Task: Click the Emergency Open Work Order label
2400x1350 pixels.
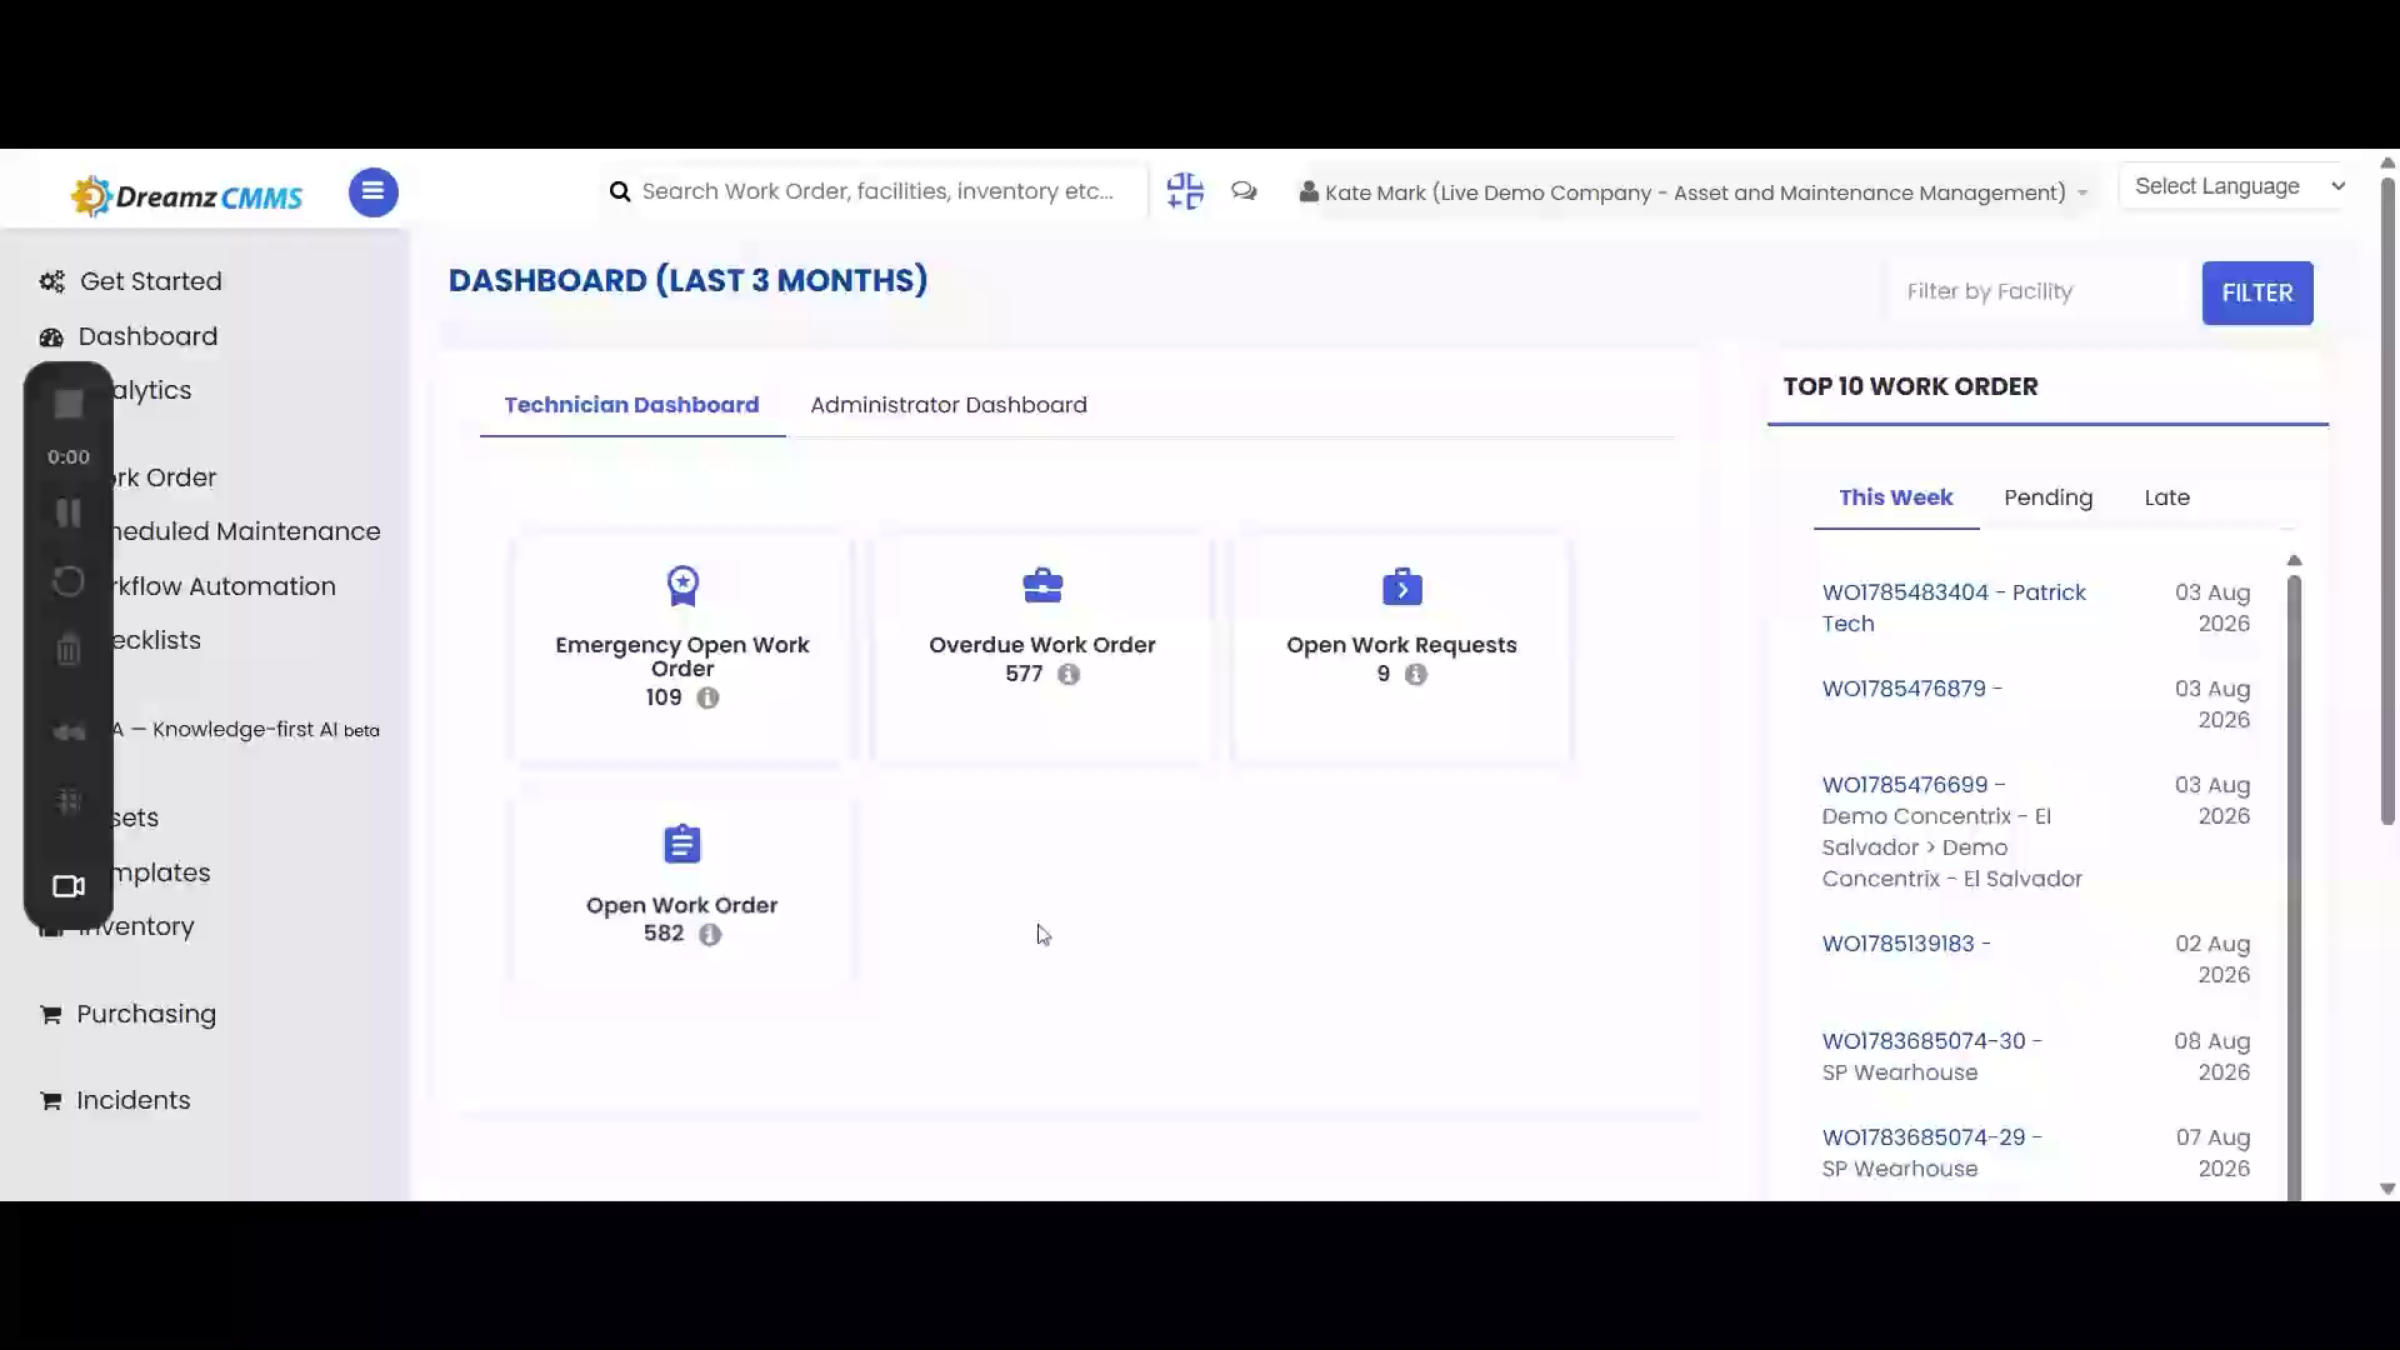Action: point(682,657)
